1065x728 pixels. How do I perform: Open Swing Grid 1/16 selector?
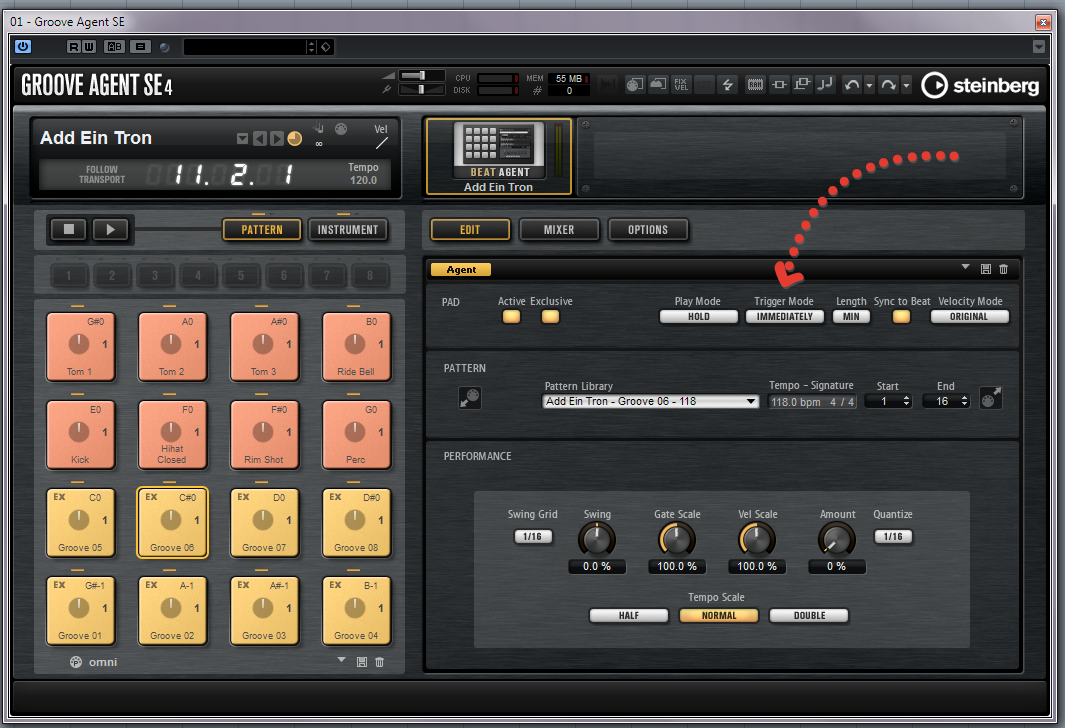pos(533,536)
